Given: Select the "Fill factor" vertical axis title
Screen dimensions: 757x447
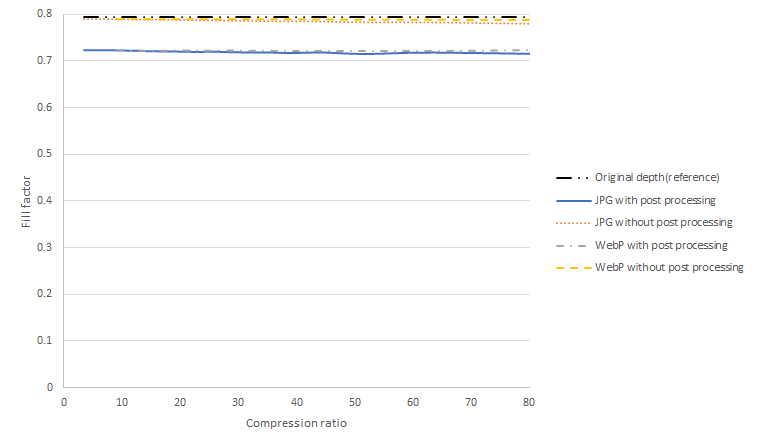Looking at the screenshot, I should 27,201.
